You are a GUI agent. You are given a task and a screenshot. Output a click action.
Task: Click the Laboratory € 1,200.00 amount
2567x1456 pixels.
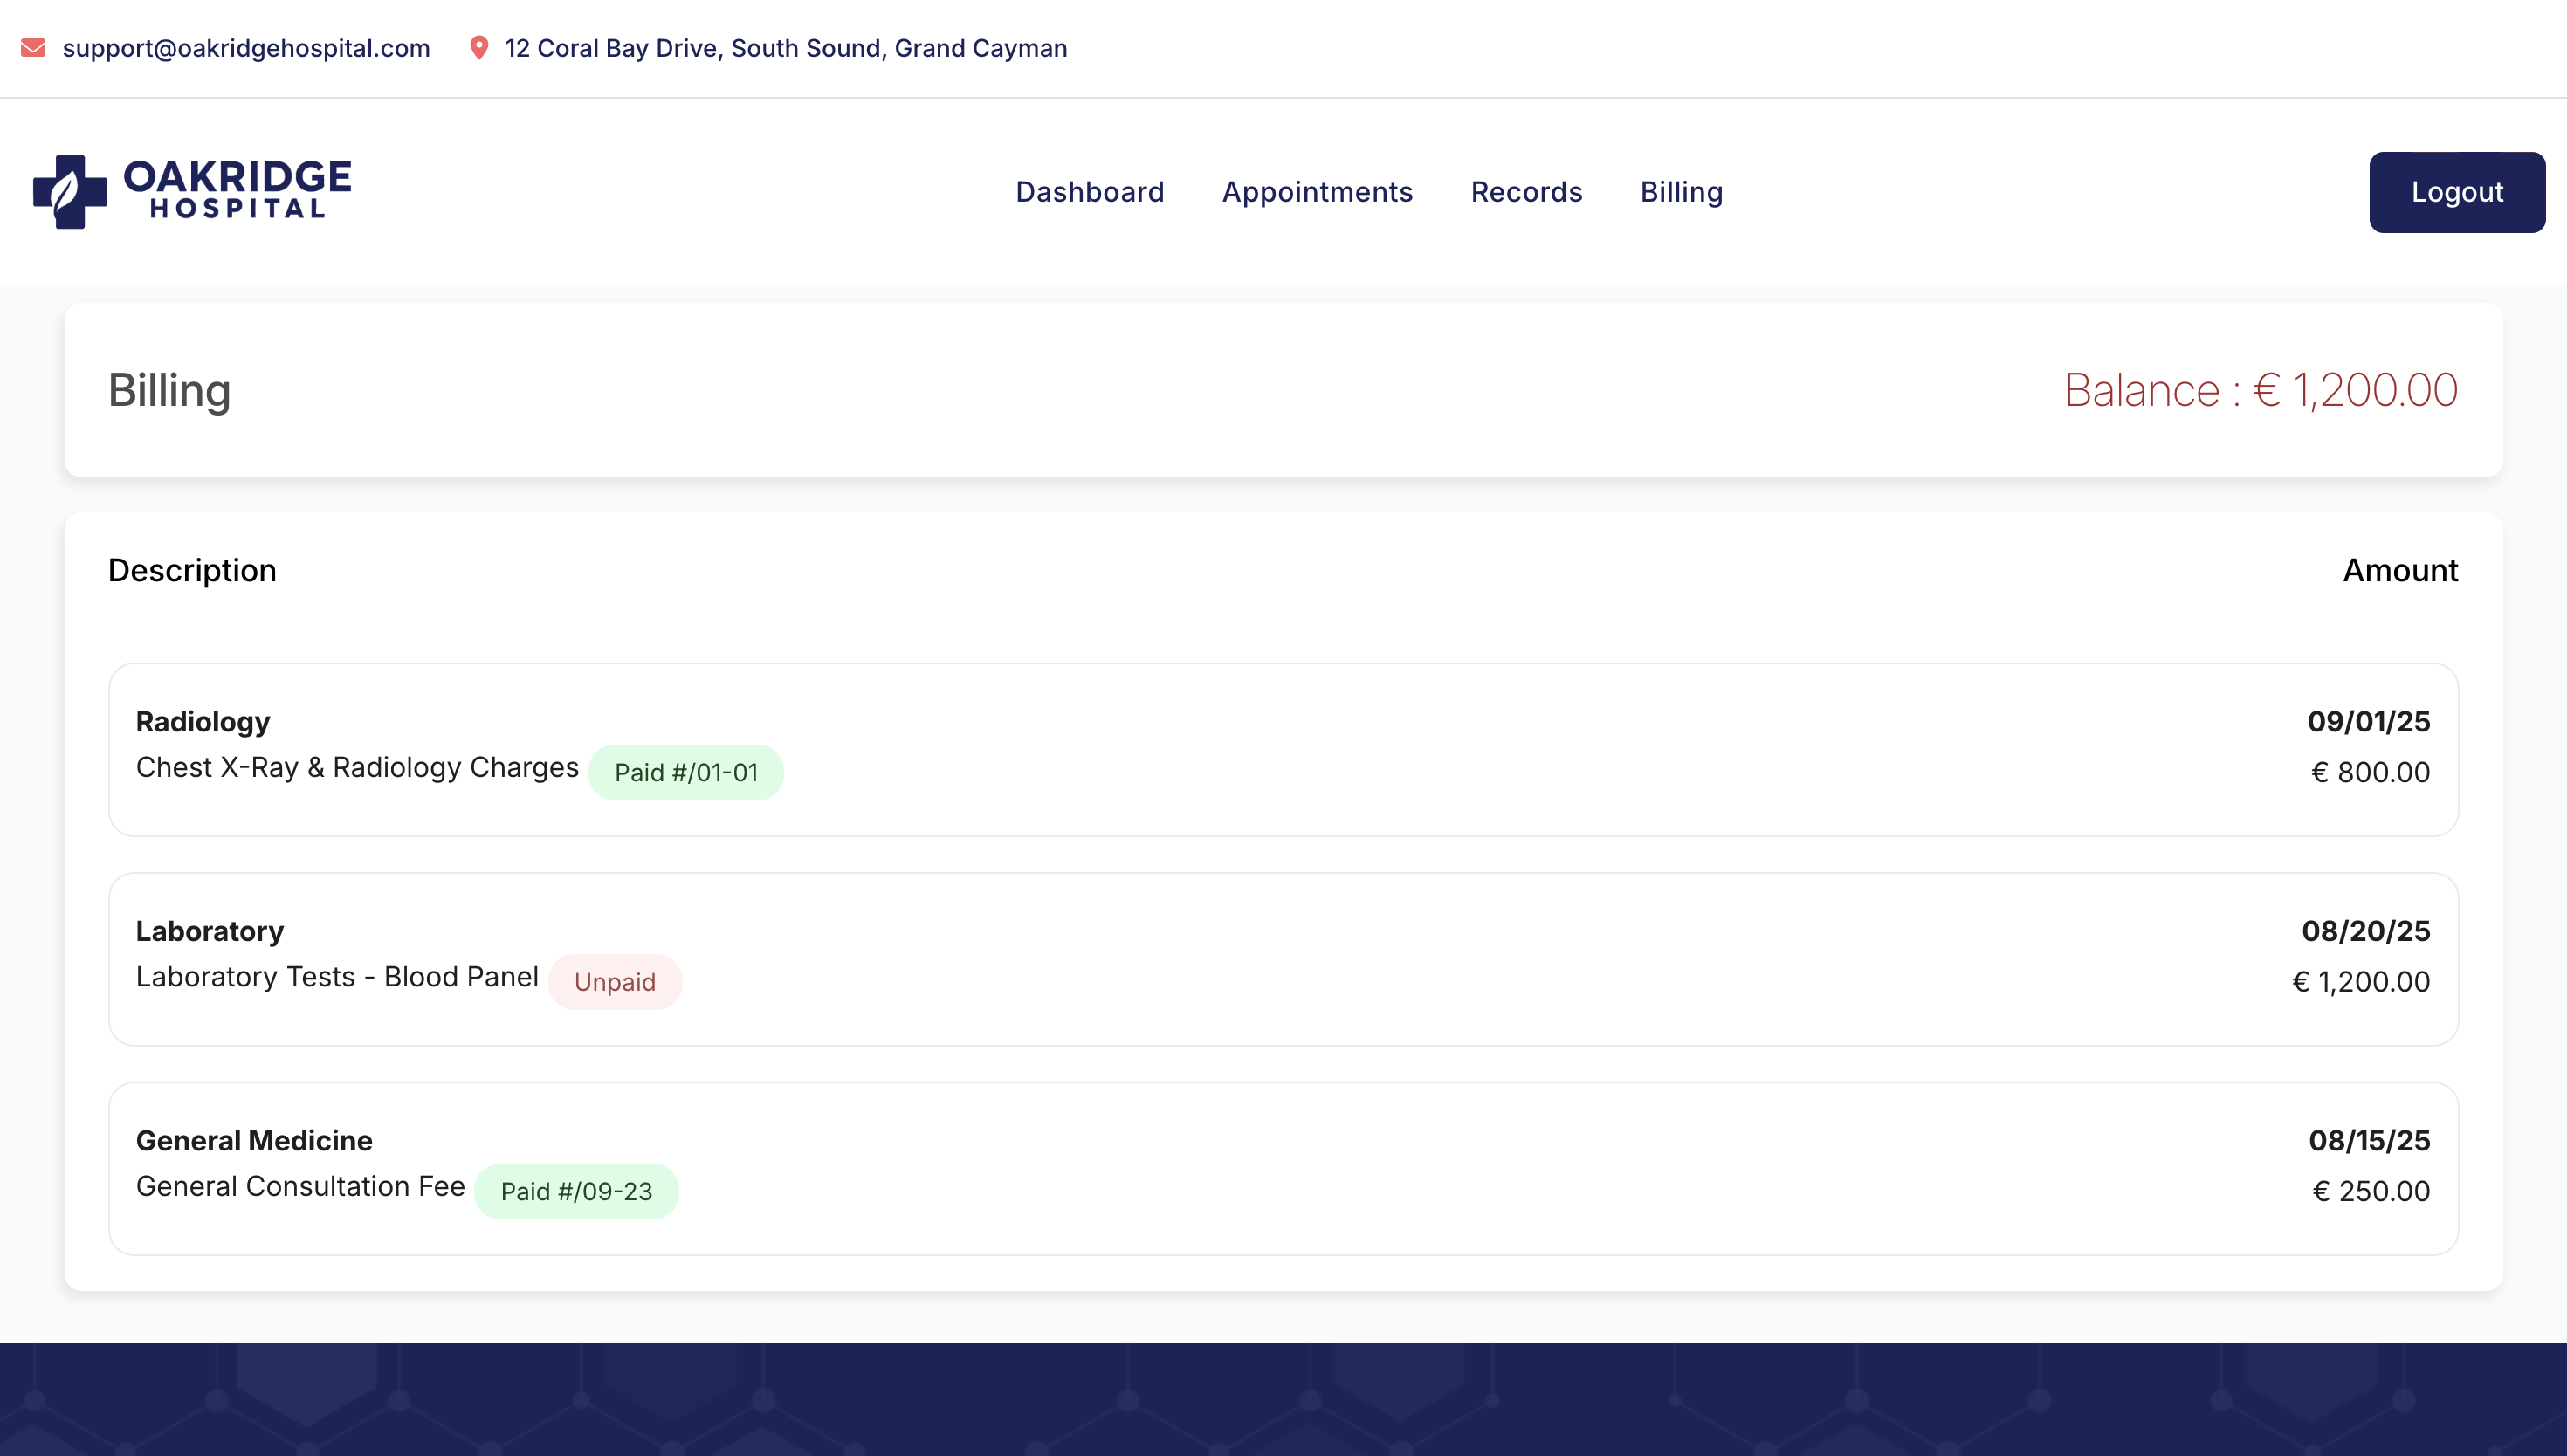point(2360,982)
